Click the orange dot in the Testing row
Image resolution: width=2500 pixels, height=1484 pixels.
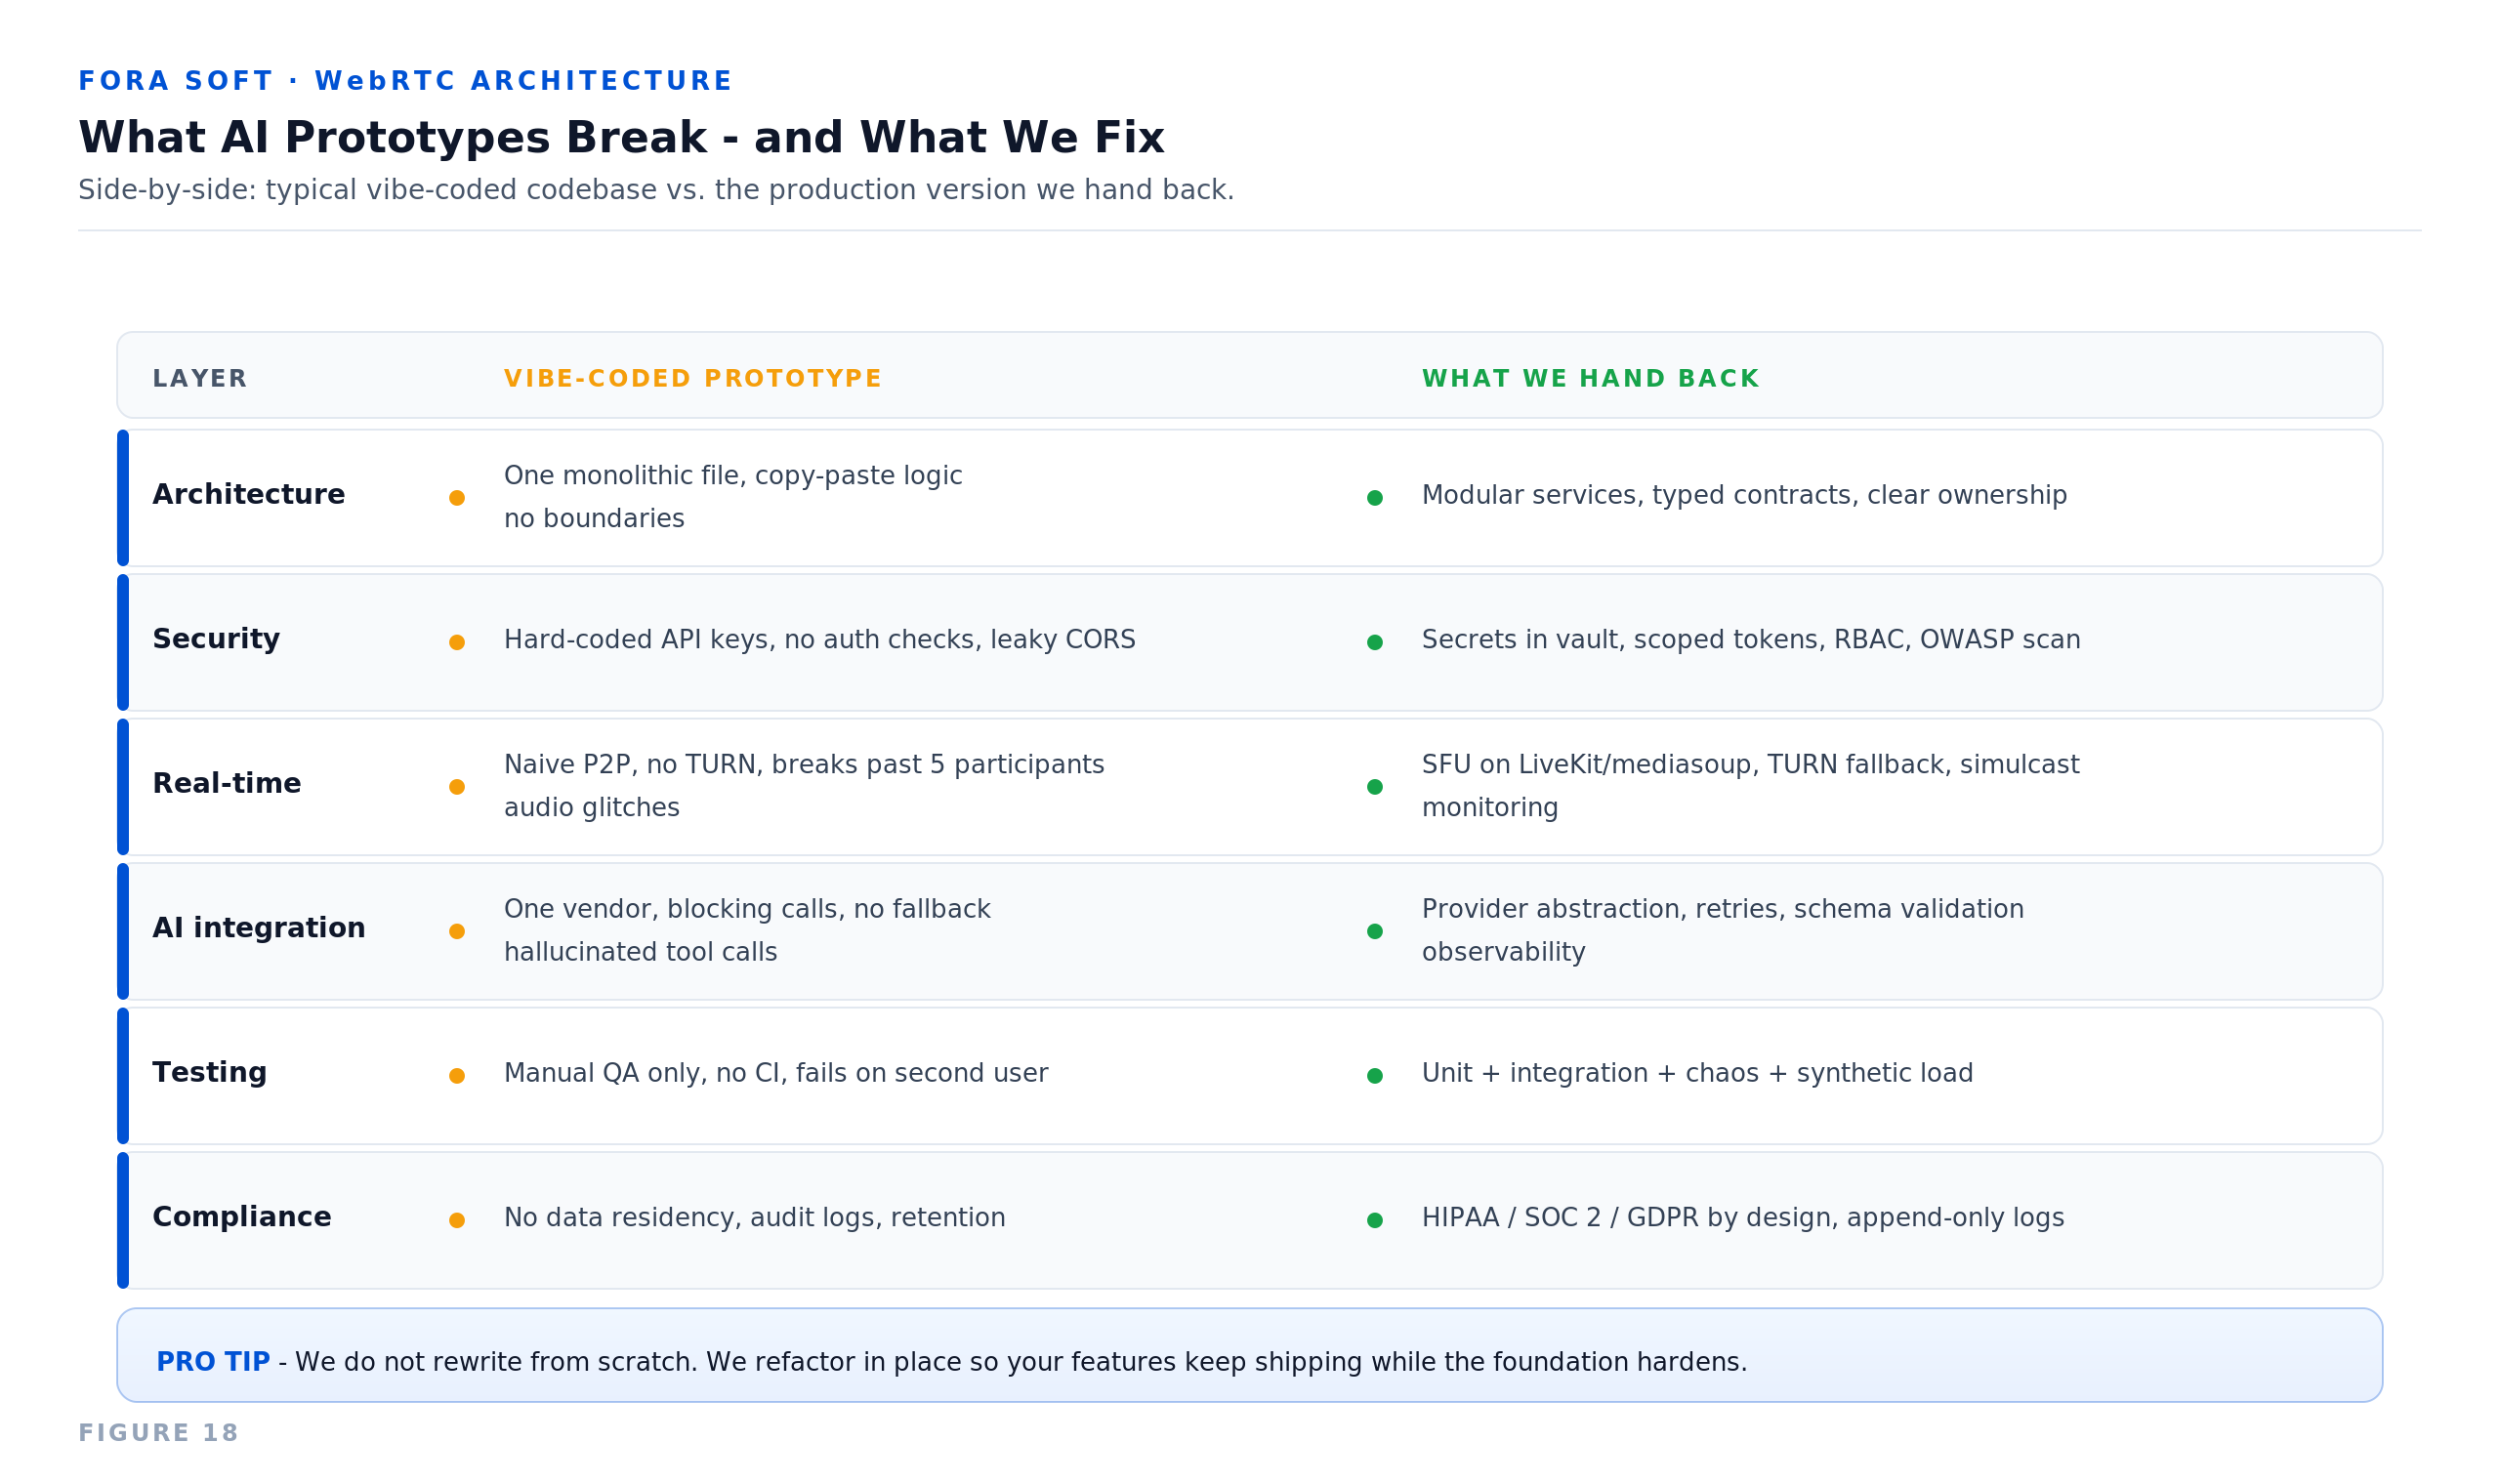[457, 1076]
